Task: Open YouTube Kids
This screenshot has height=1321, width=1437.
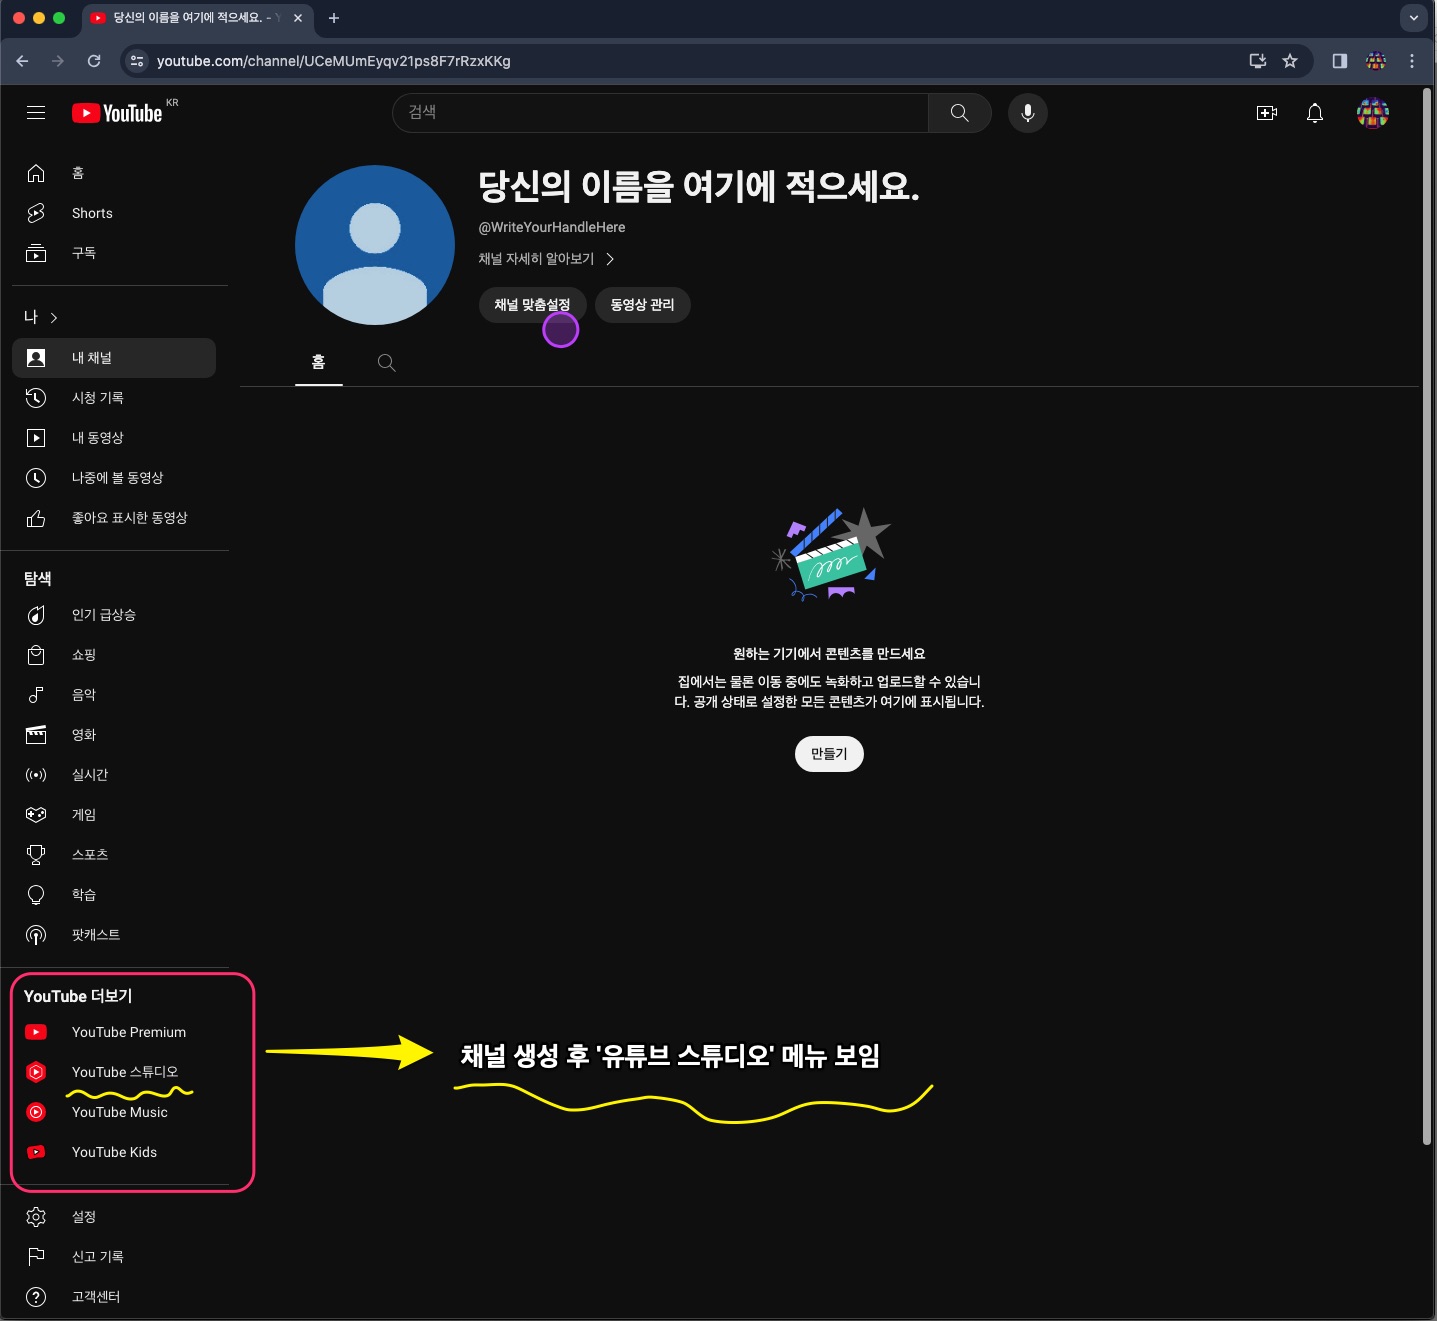Action: pos(114,1152)
